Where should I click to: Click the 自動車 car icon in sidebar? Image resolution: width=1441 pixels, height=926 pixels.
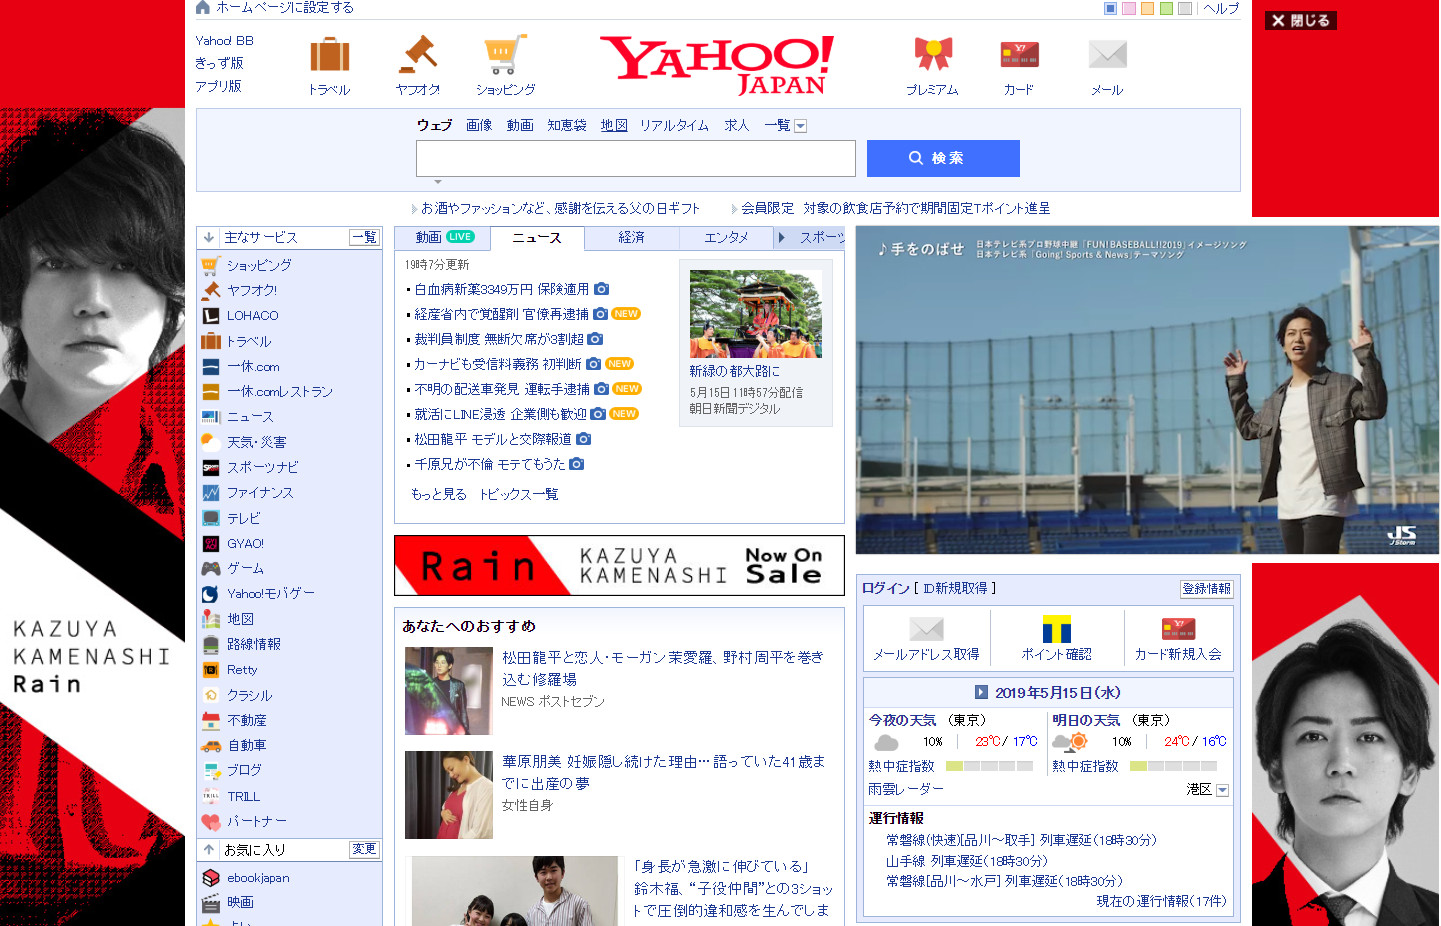pos(210,745)
